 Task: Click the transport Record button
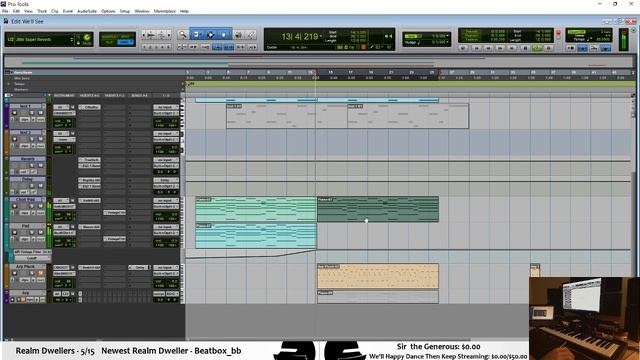[549, 48]
